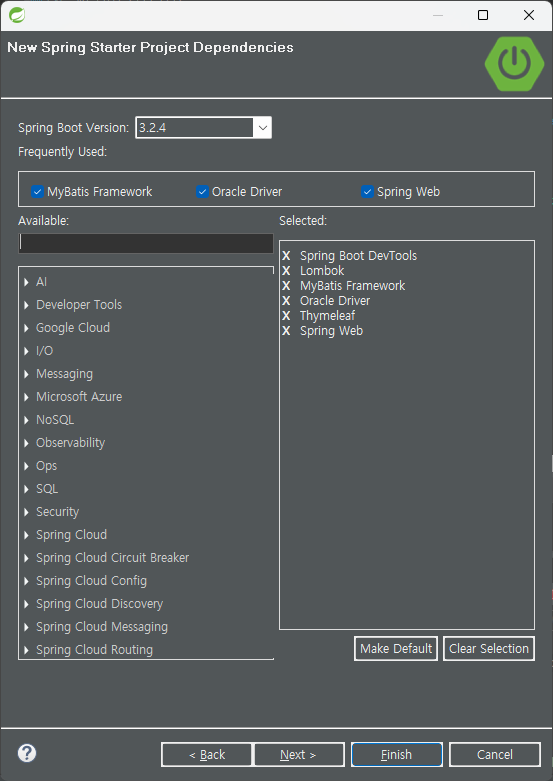Screen dimensions: 553x781
Task: Expand the Spring Cloud Circuit Breaker category
Action: 26,558
